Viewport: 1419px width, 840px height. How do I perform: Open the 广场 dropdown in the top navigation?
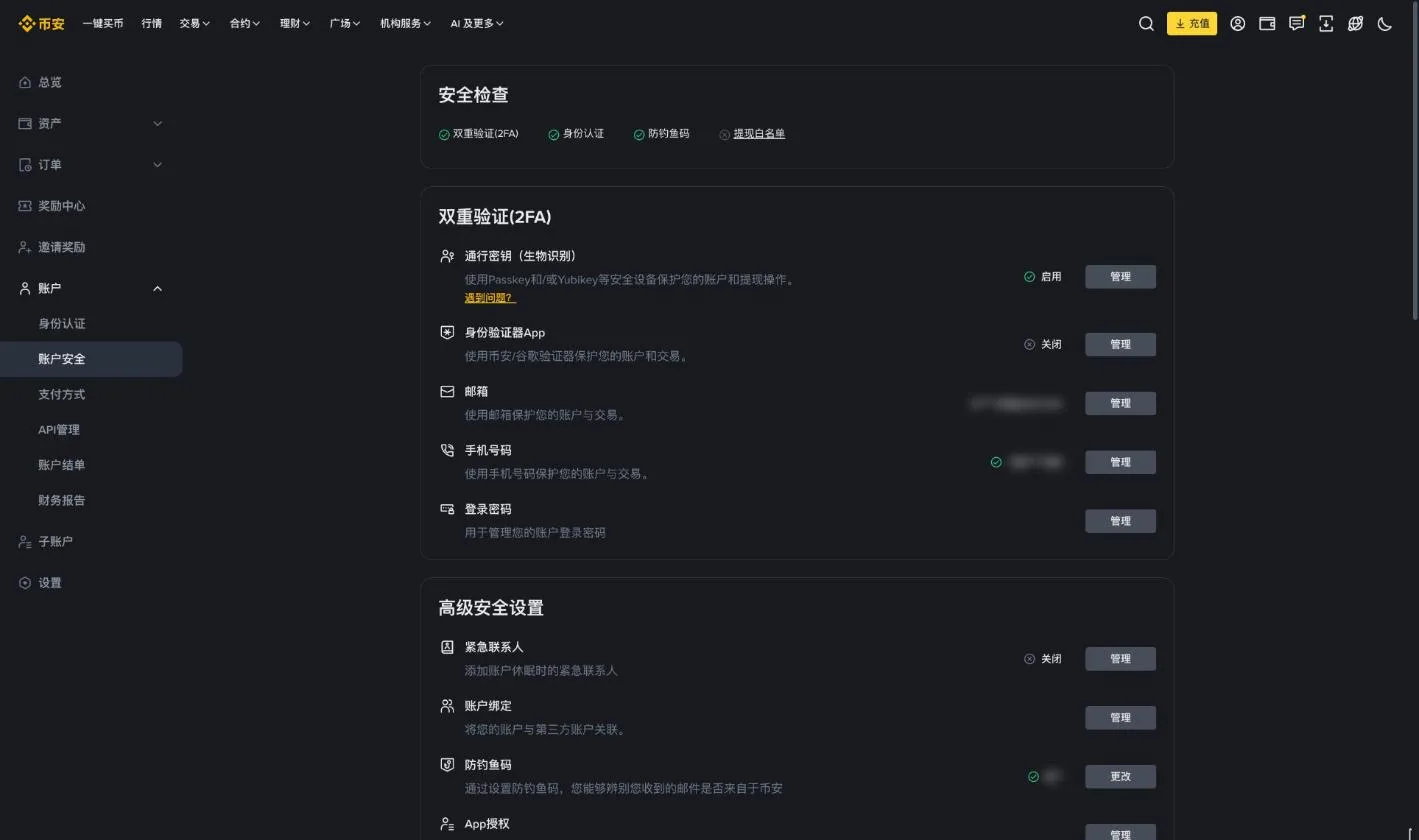click(x=345, y=23)
